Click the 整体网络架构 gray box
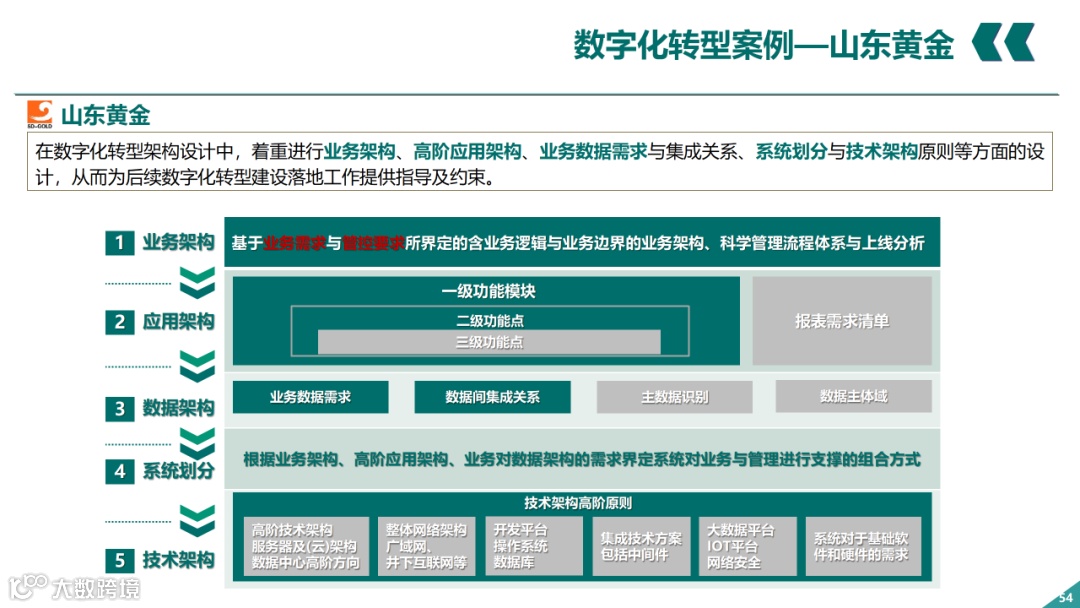 click(426, 547)
